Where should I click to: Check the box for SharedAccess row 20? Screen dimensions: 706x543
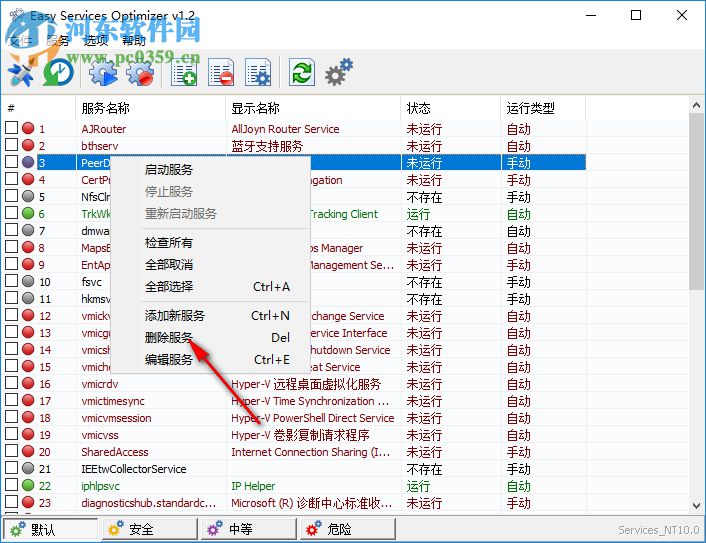click(11, 451)
